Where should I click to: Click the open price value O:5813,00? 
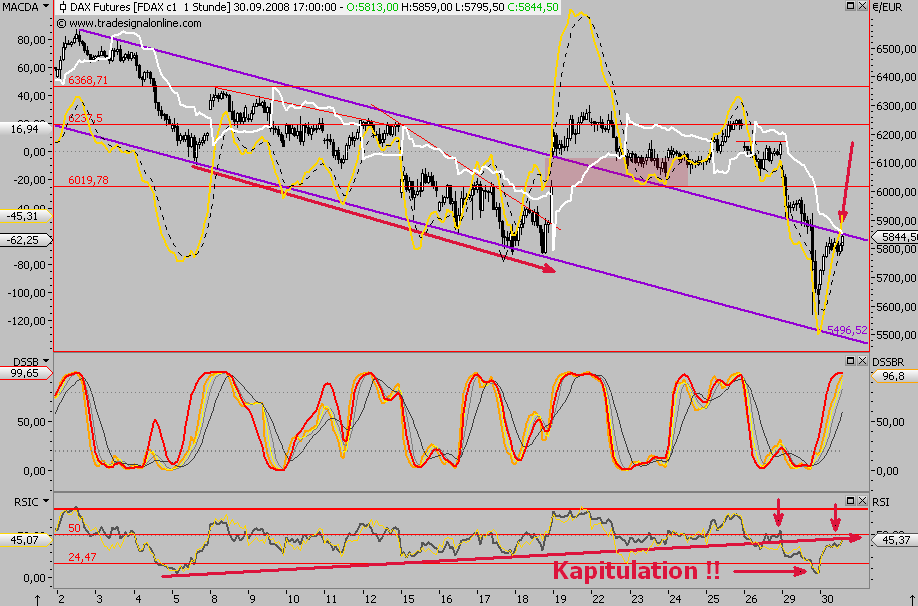[372, 8]
